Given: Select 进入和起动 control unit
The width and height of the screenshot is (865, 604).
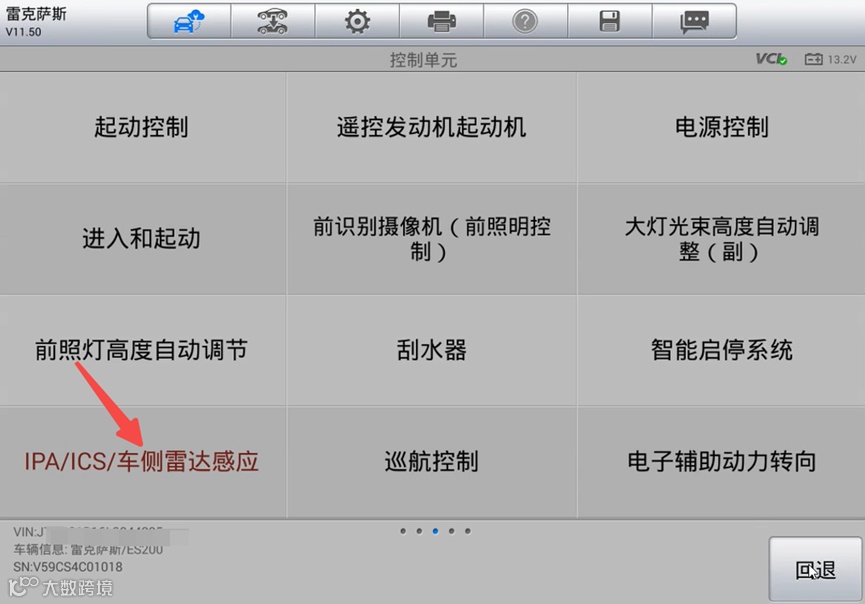Looking at the screenshot, I should (x=142, y=239).
